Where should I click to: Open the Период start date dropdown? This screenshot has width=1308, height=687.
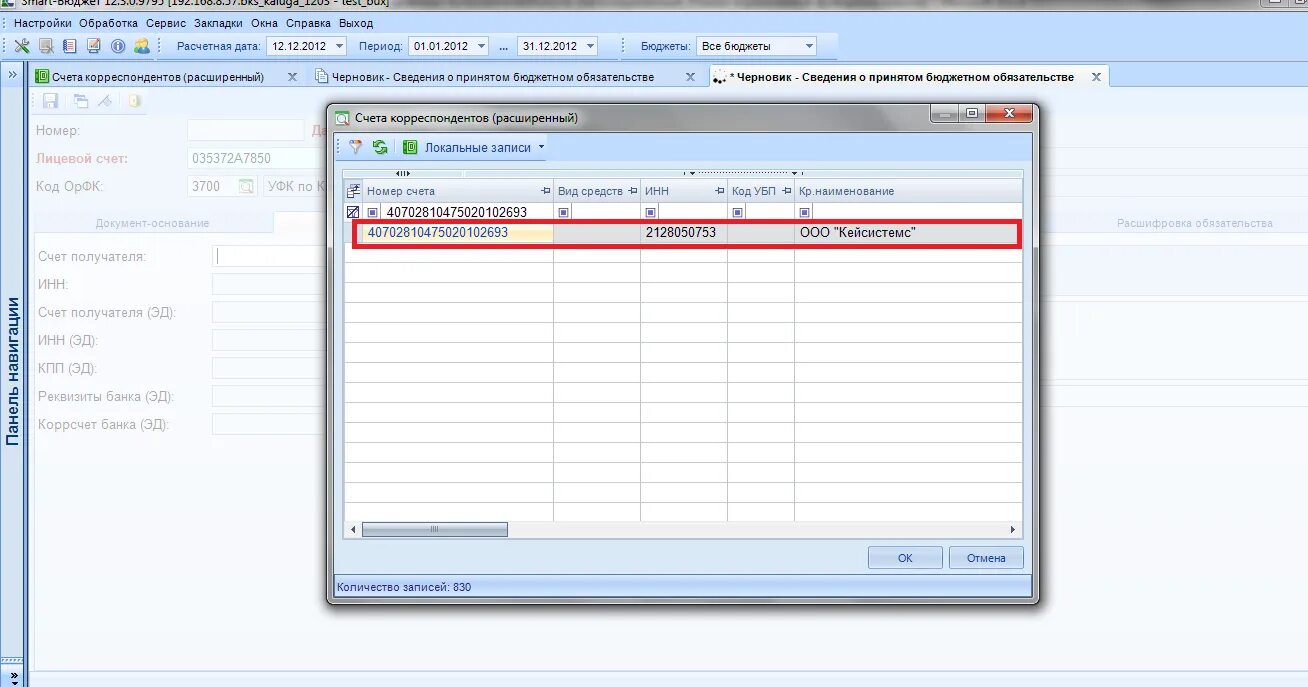coord(481,46)
